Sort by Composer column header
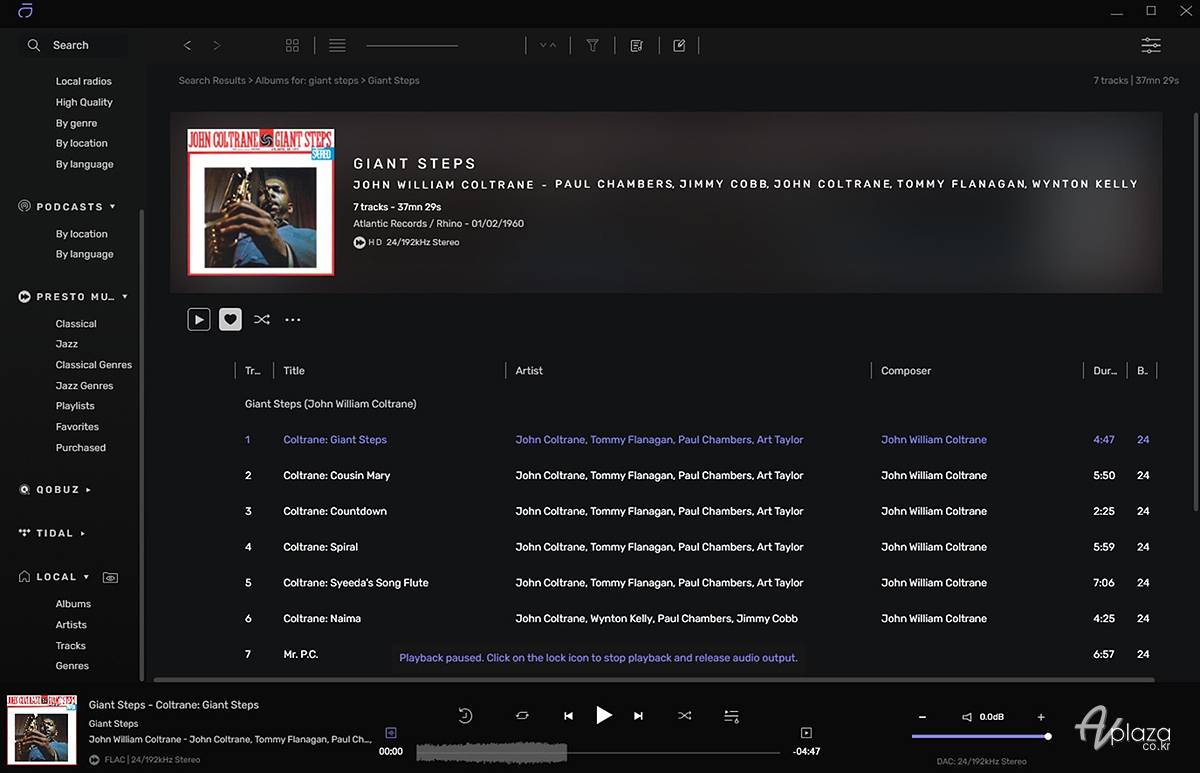 [906, 371]
